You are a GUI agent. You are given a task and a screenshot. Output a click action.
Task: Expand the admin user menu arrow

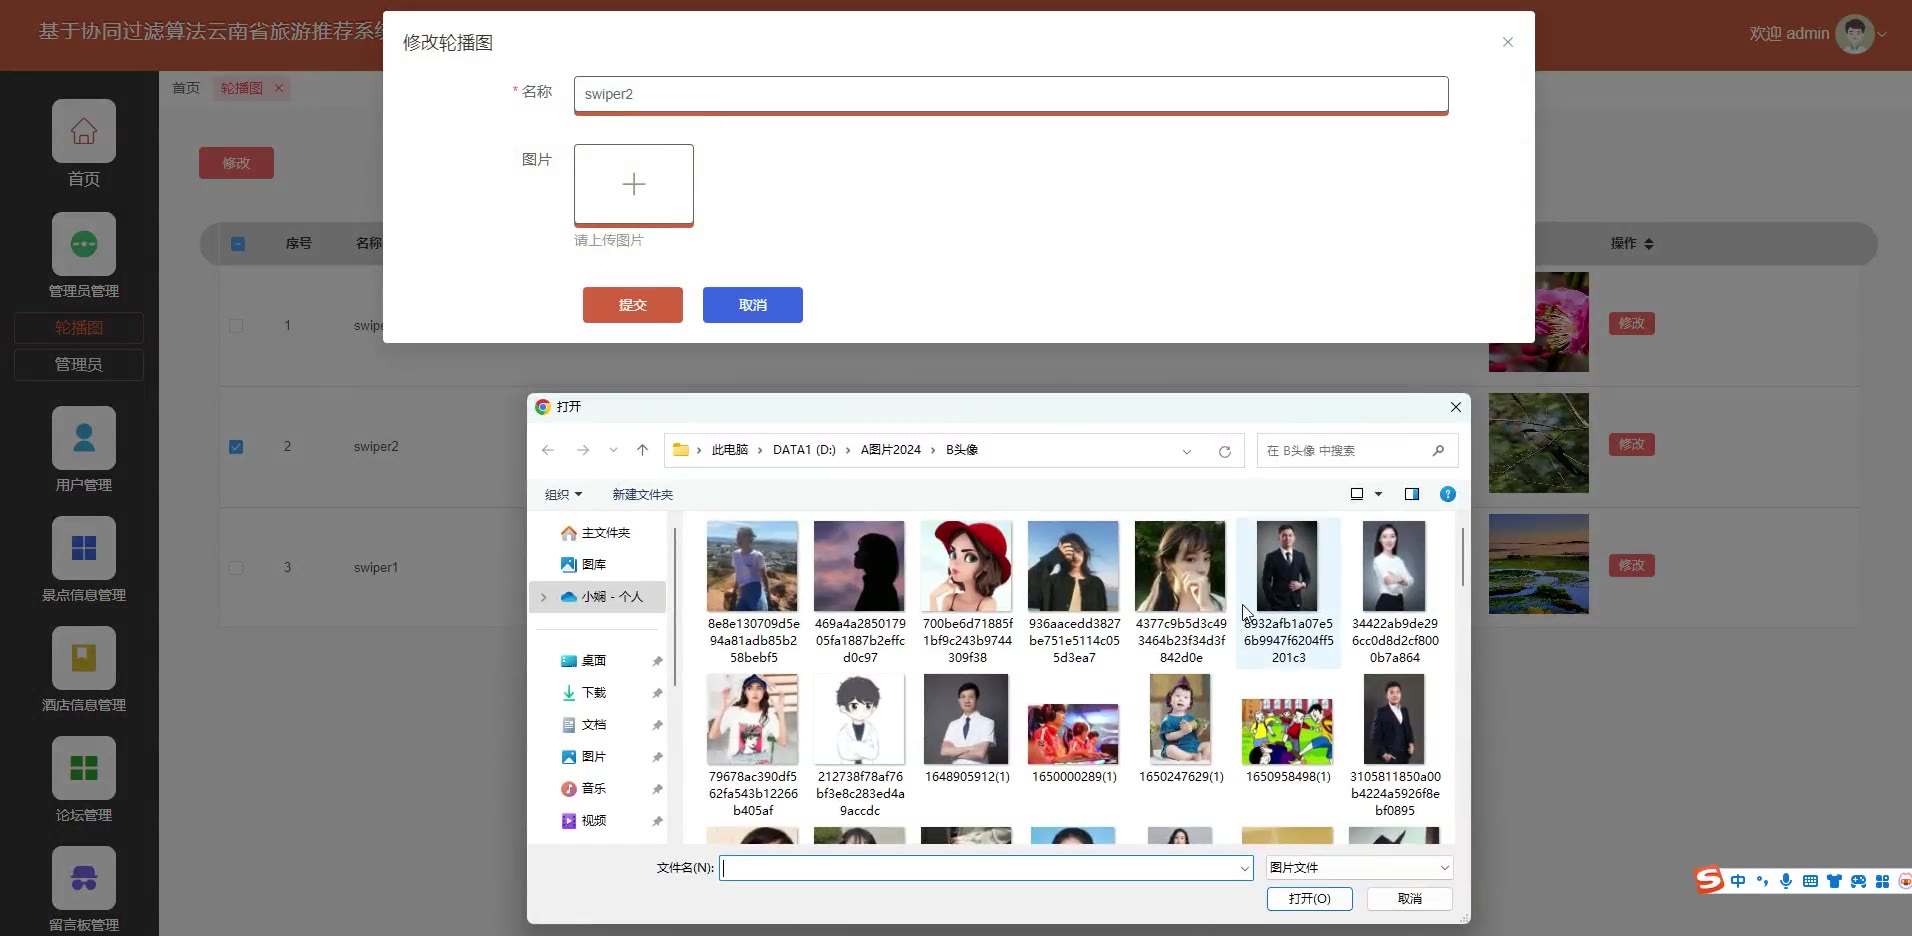click(x=1882, y=34)
